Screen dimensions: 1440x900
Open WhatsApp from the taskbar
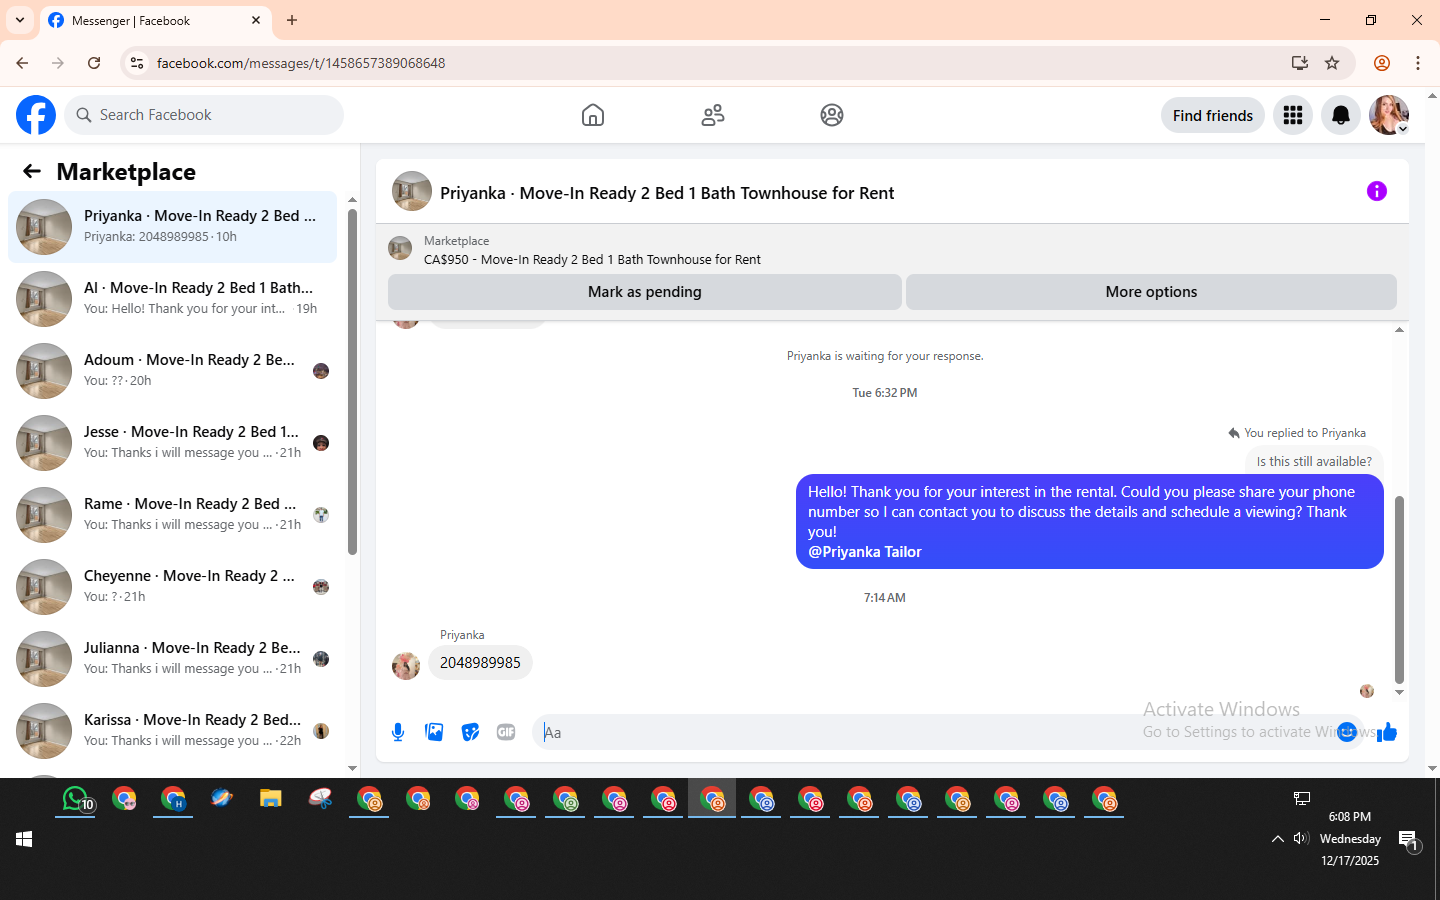pyautogui.click(x=76, y=799)
